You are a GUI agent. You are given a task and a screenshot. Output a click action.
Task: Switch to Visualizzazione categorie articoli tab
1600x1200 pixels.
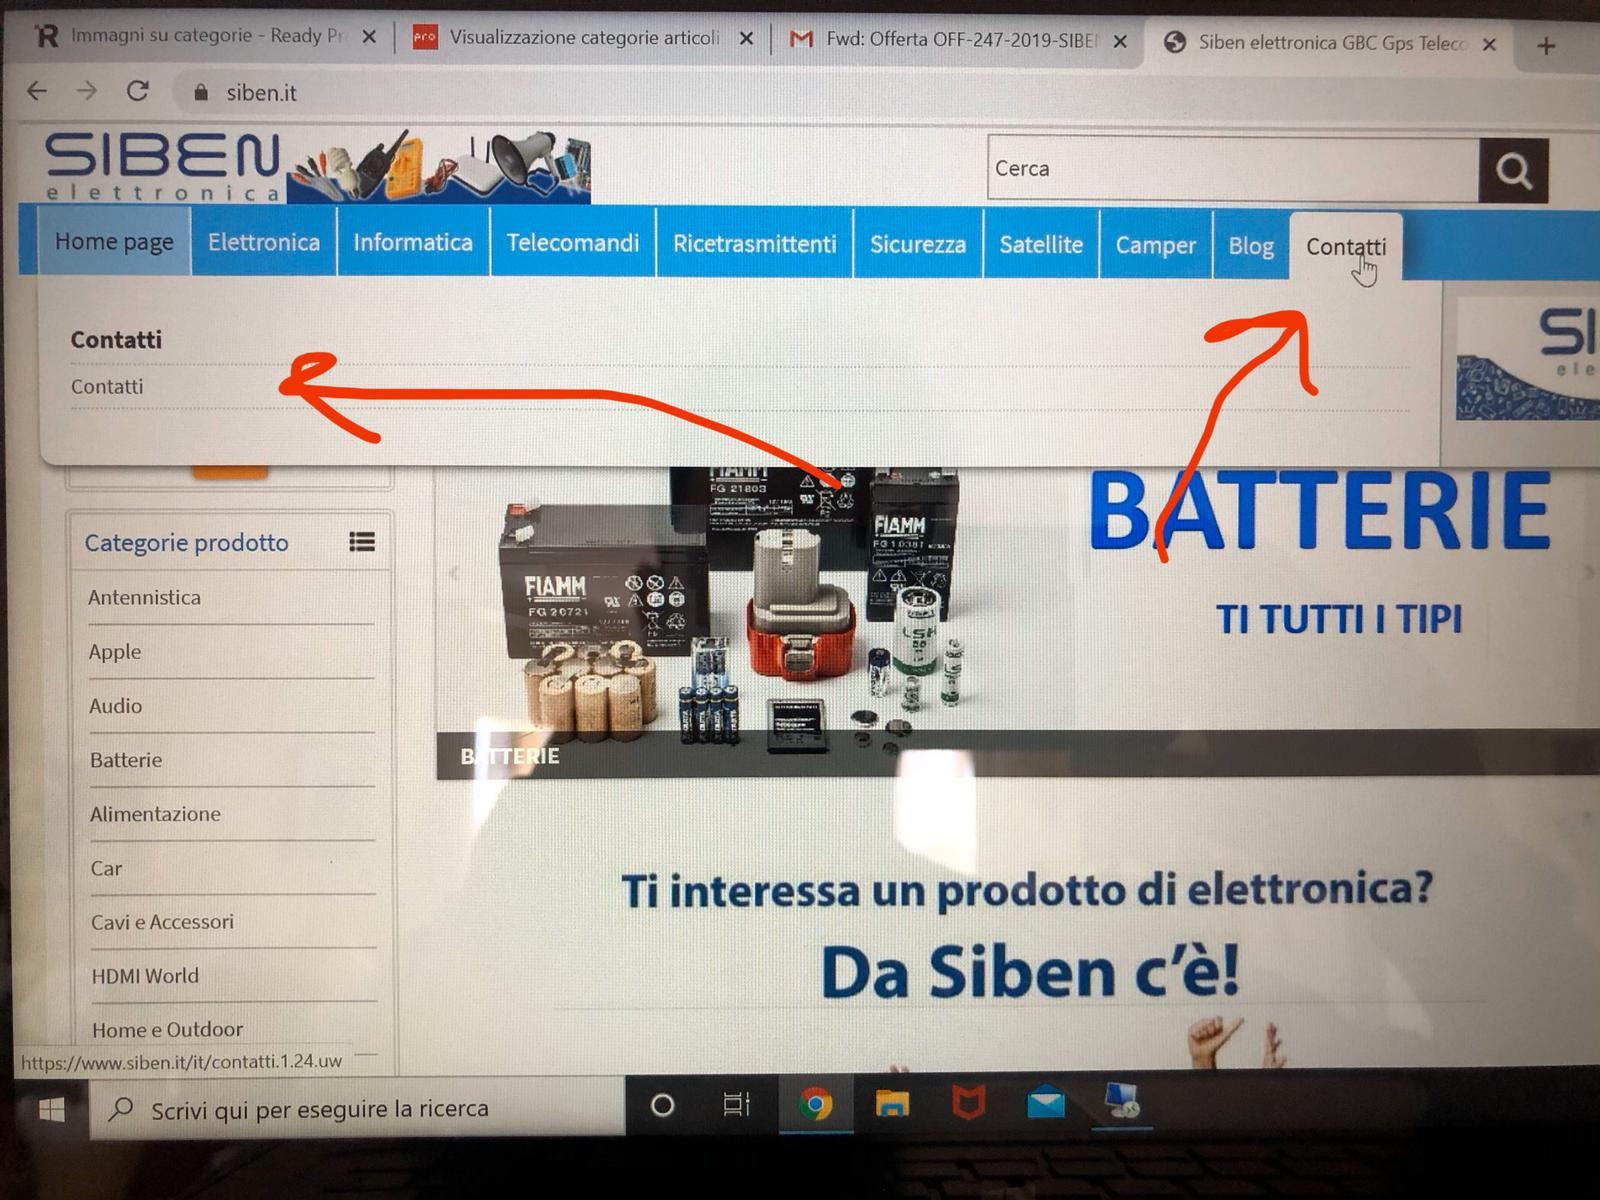coord(582,39)
